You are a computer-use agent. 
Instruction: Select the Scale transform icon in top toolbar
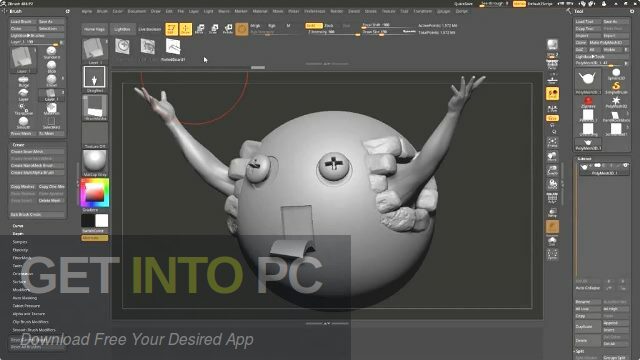214,29
